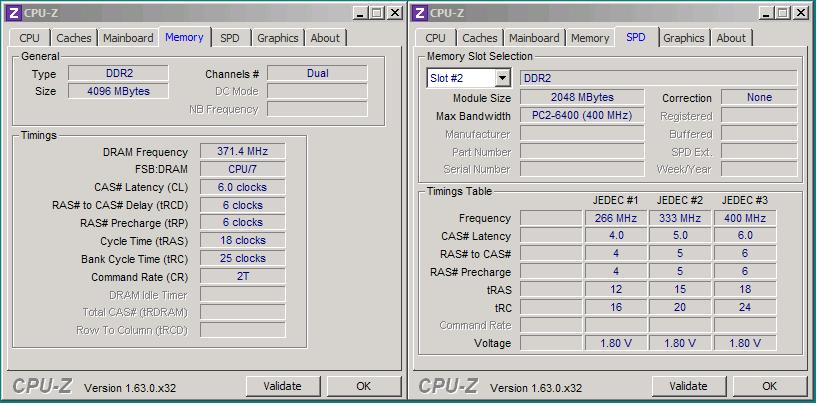Click JEDEC #2 CAS# Latency 5.0
This screenshot has width=818, height=405.
(x=680, y=236)
